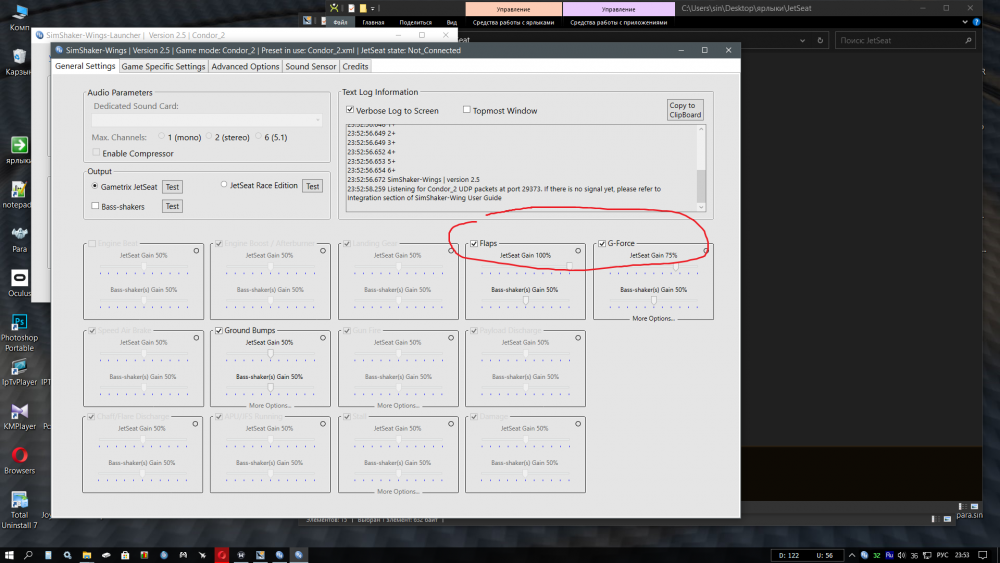Show hidden tray icons chevron
This screenshot has width=1000, height=563.
click(x=851, y=555)
